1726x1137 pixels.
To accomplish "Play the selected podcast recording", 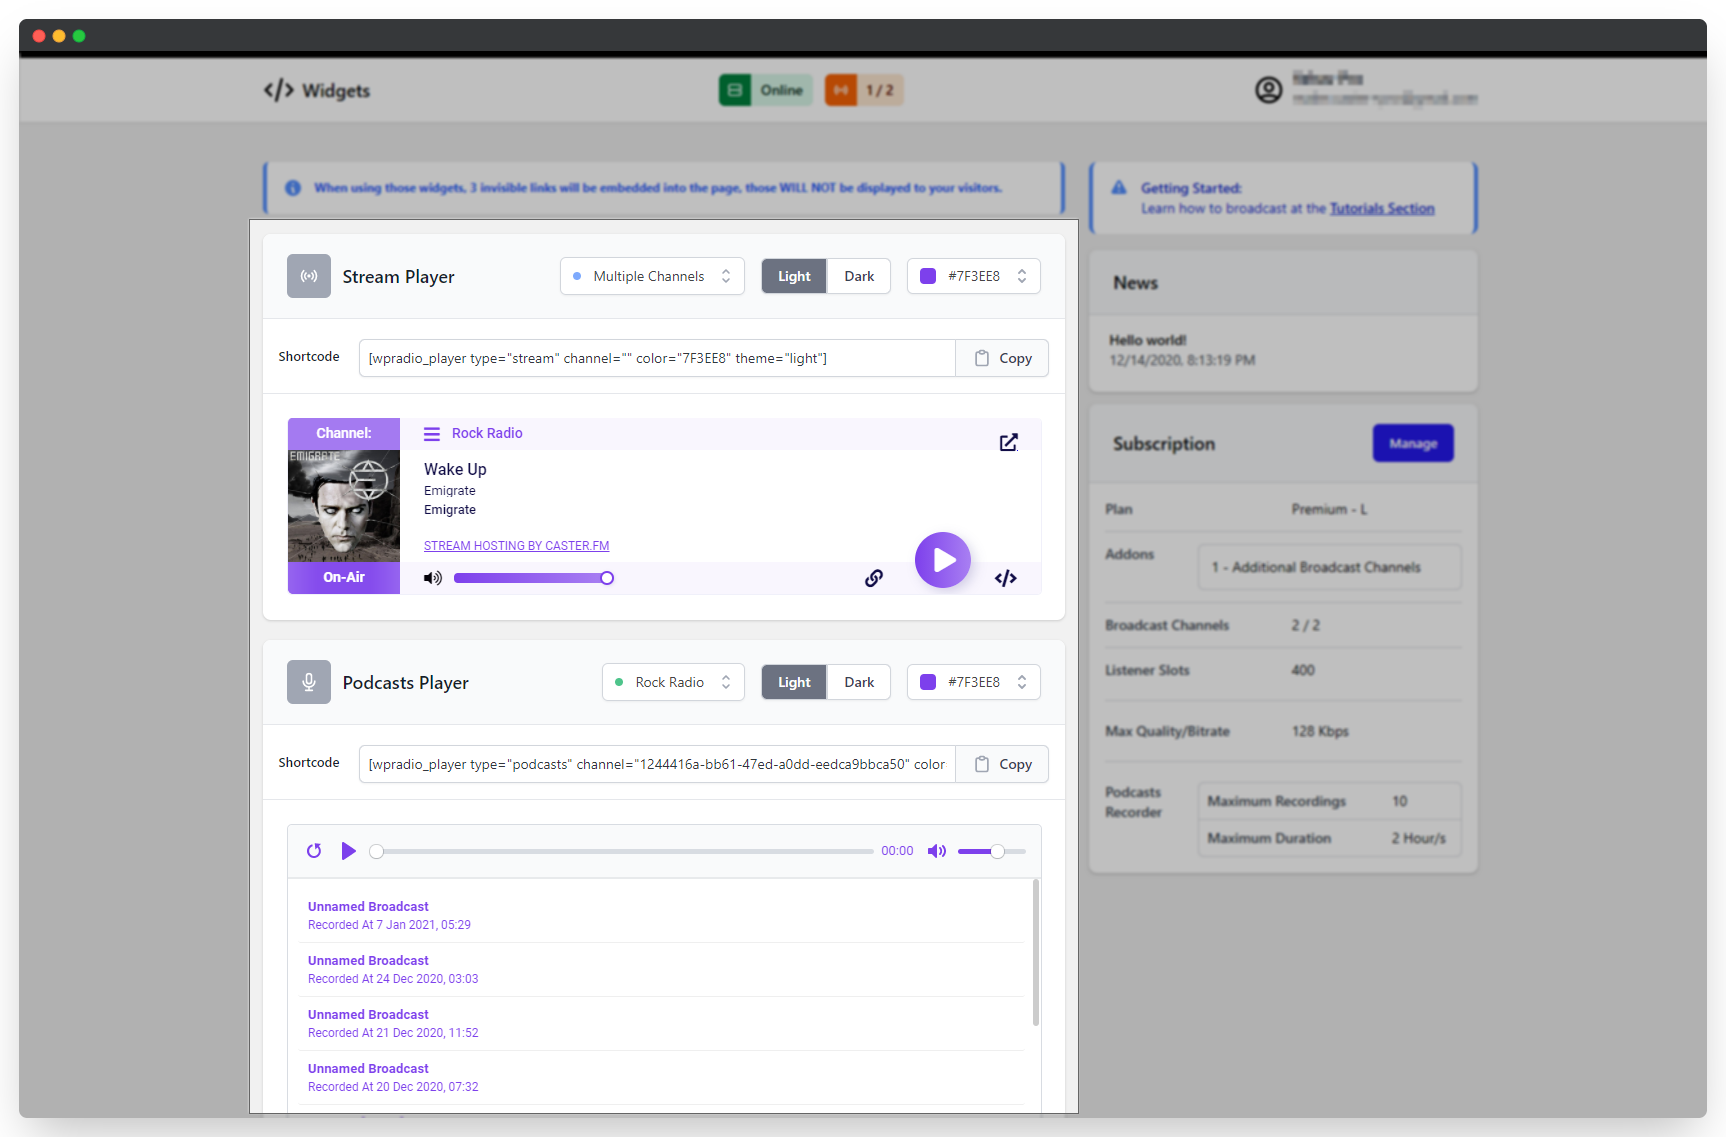I will pos(348,851).
